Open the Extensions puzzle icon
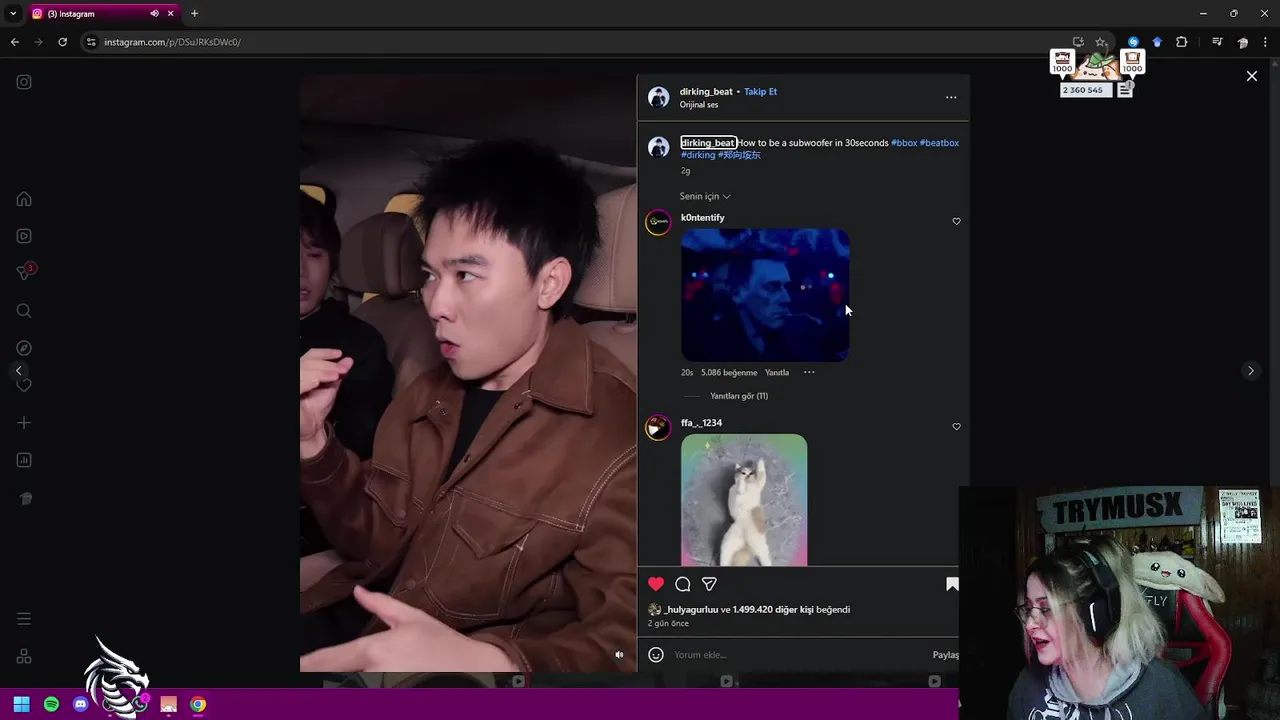 point(1182,42)
